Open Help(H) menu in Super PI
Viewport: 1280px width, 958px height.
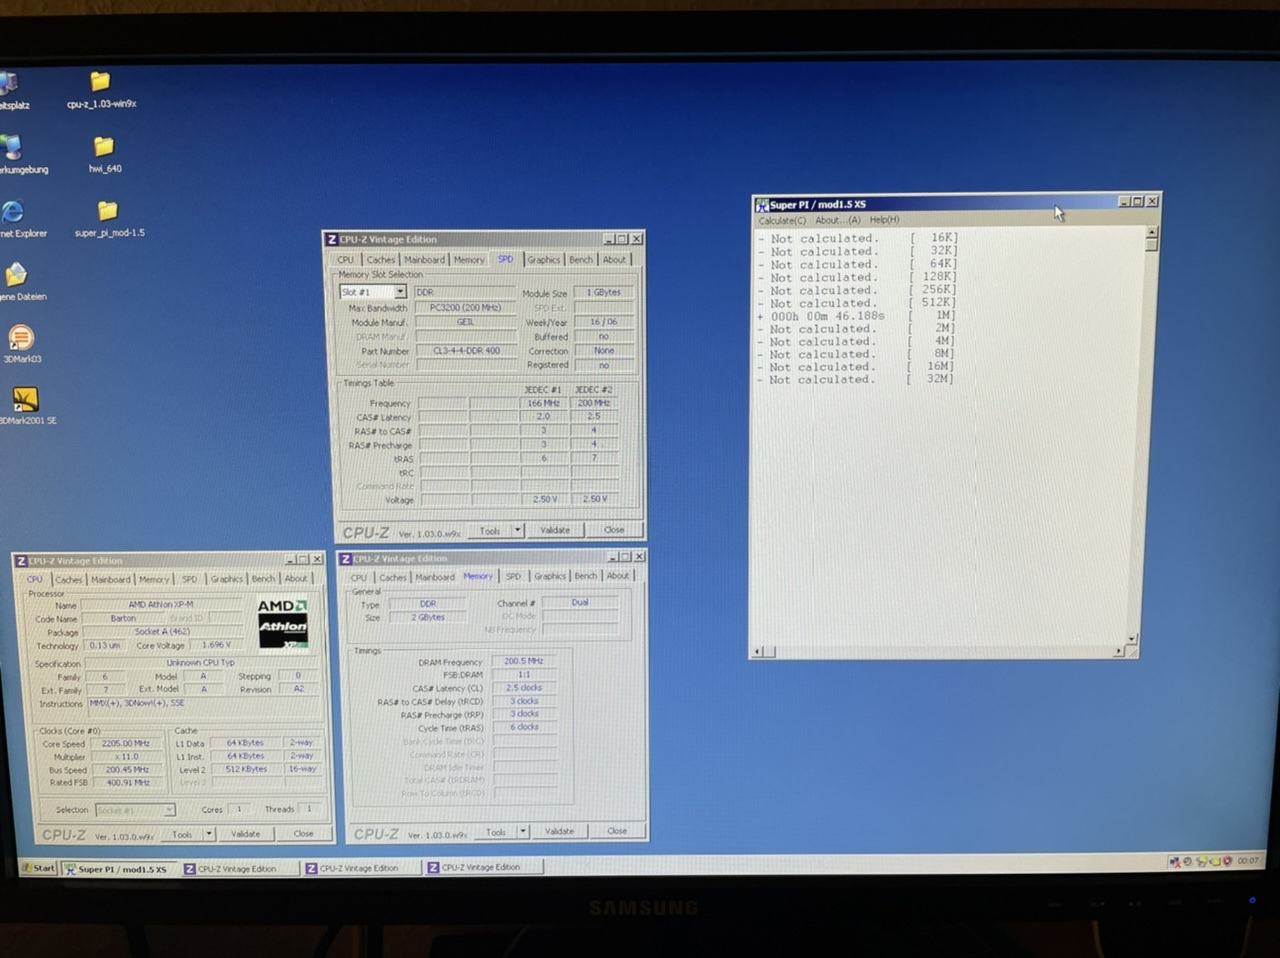(x=884, y=220)
